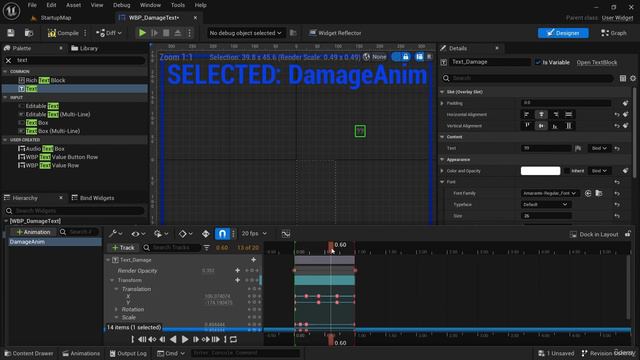
Task: Click the playhead at 0.60
Action: coord(331,246)
